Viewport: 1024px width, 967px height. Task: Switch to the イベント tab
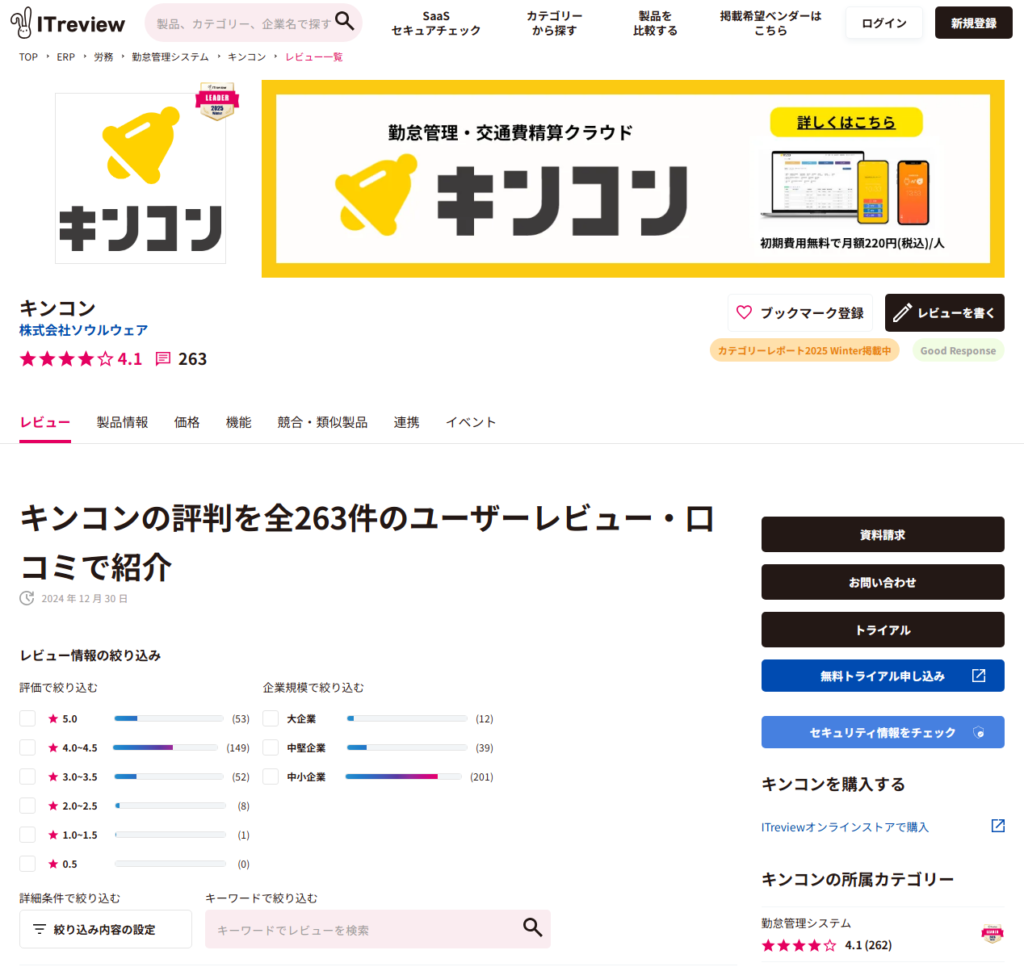pyautogui.click(x=471, y=422)
